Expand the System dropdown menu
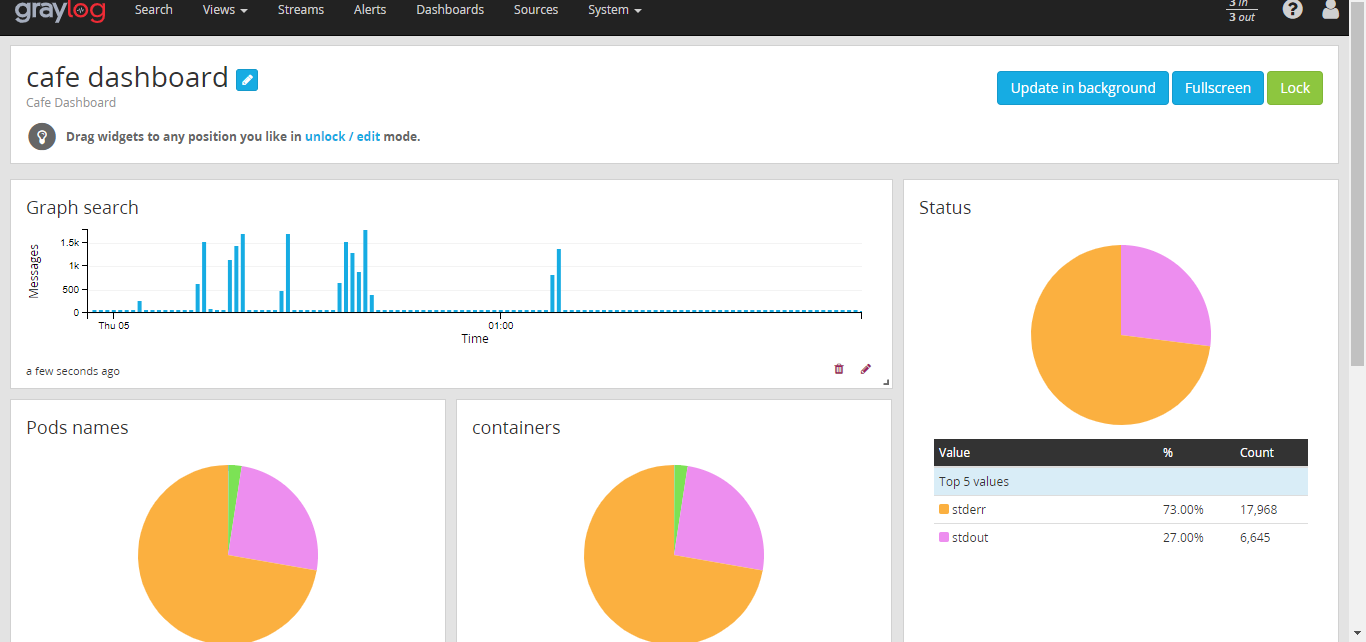 point(614,10)
